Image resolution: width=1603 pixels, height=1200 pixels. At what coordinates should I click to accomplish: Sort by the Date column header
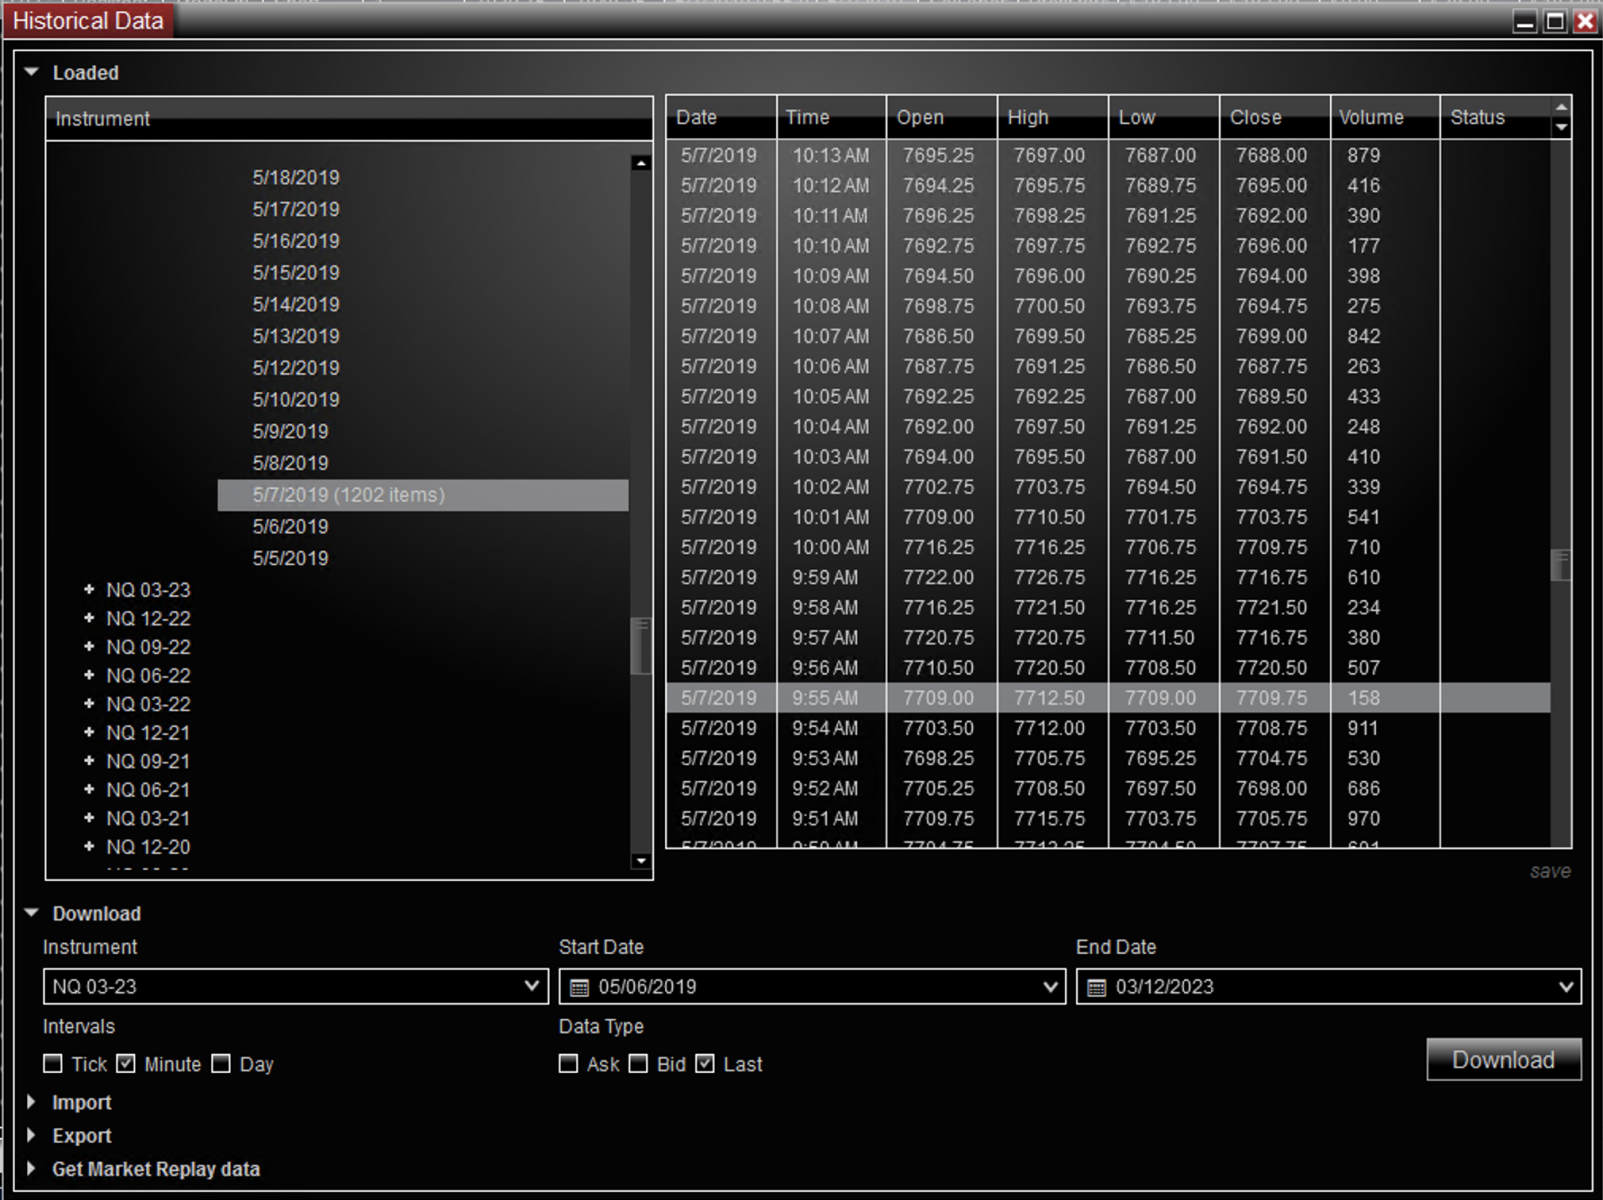pyautogui.click(x=721, y=117)
